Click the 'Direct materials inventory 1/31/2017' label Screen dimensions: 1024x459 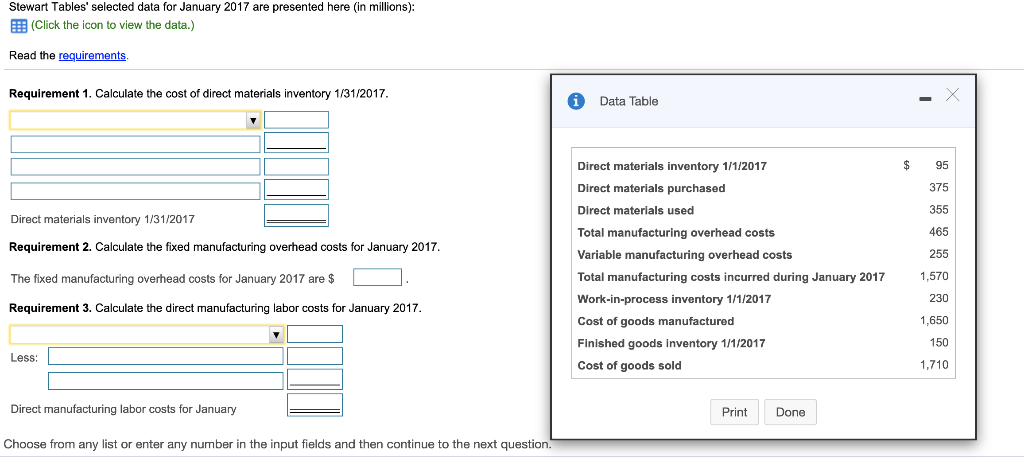pos(103,219)
